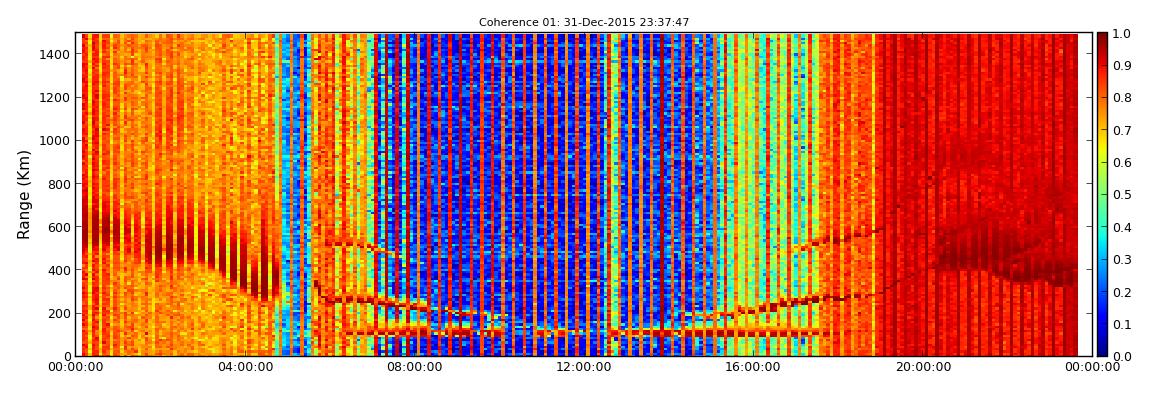Click the 800 y-axis range tick label
Screen dimensions: 1150x407
tap(59, 184)
